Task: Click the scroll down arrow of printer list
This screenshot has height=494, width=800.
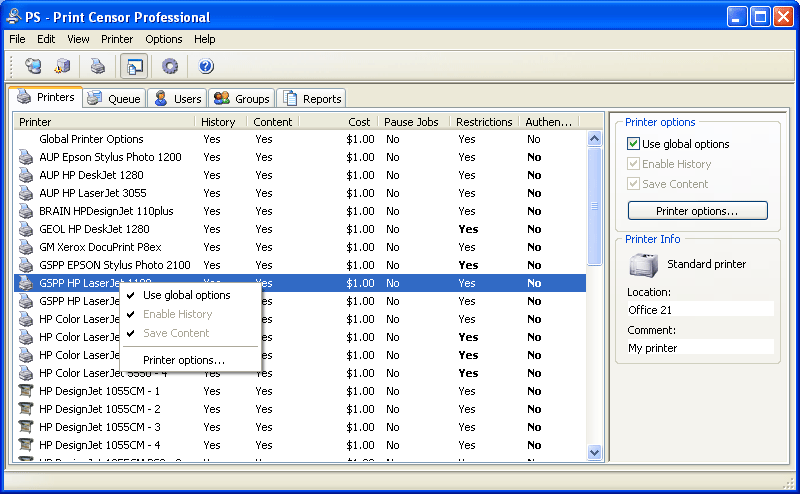Action: point(595,452)
